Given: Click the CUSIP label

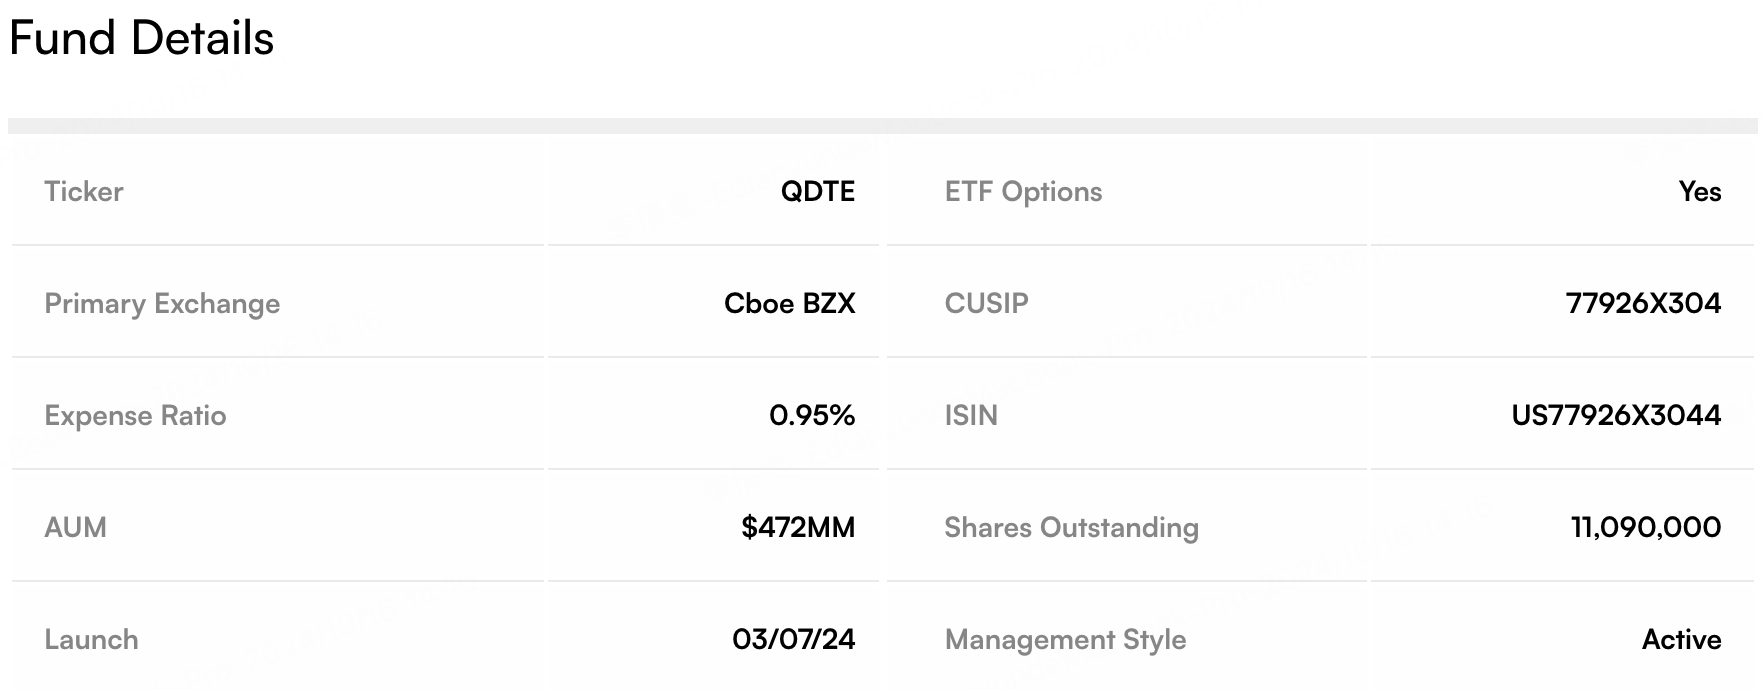Looking at the screenshot, I should tap(986, 304).
